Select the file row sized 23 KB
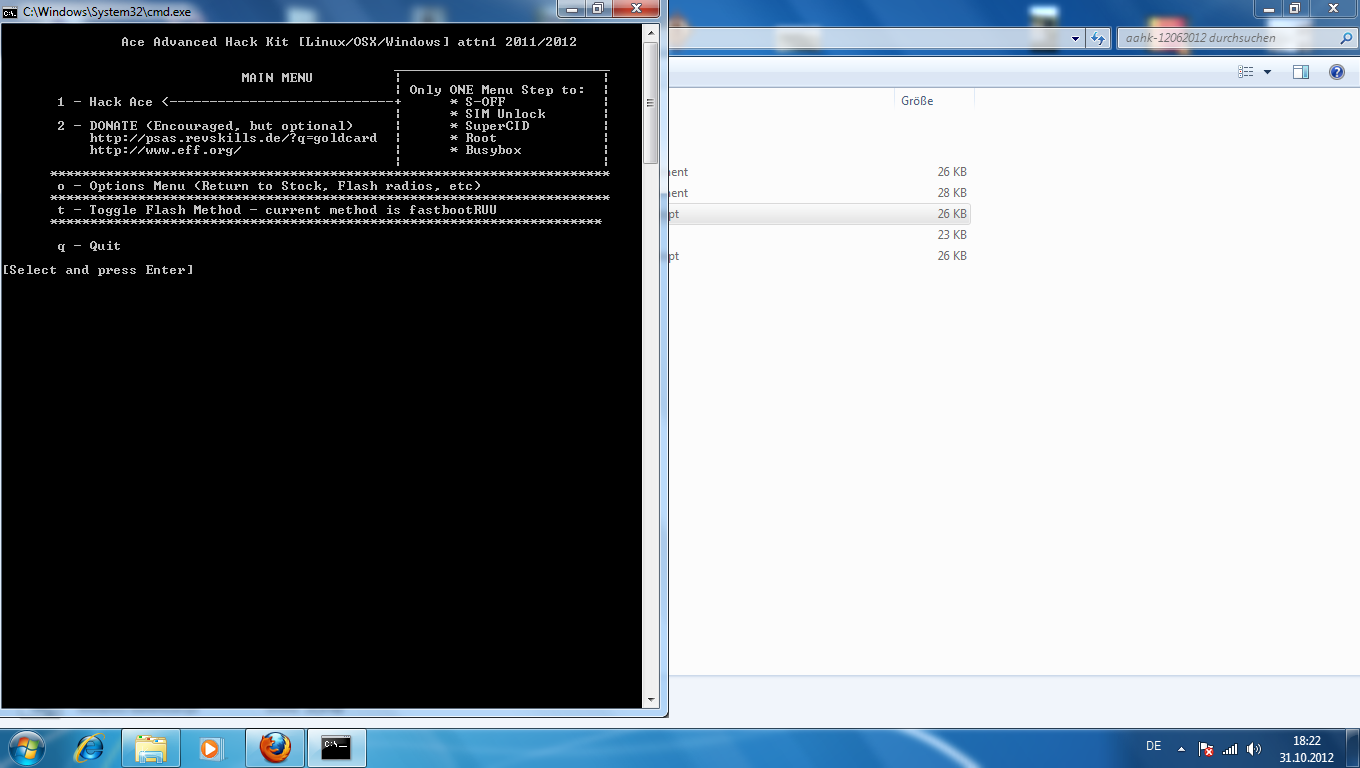Viewport: 1360px width, 768px height. coord(820,235)
